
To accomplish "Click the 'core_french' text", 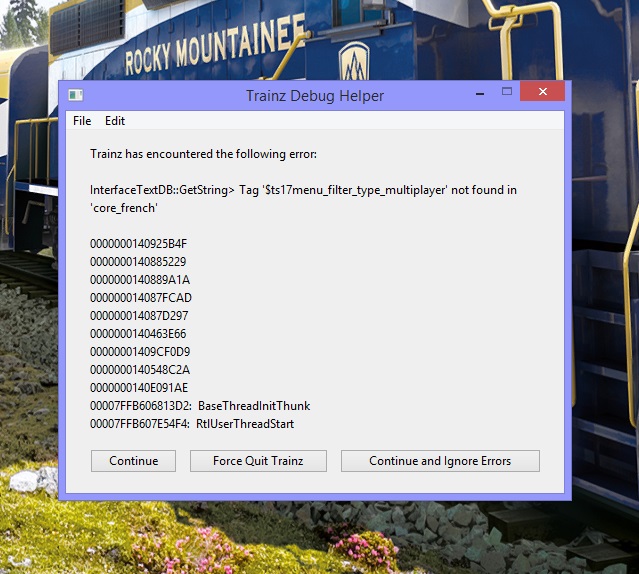I will click(x=124, y=208).
